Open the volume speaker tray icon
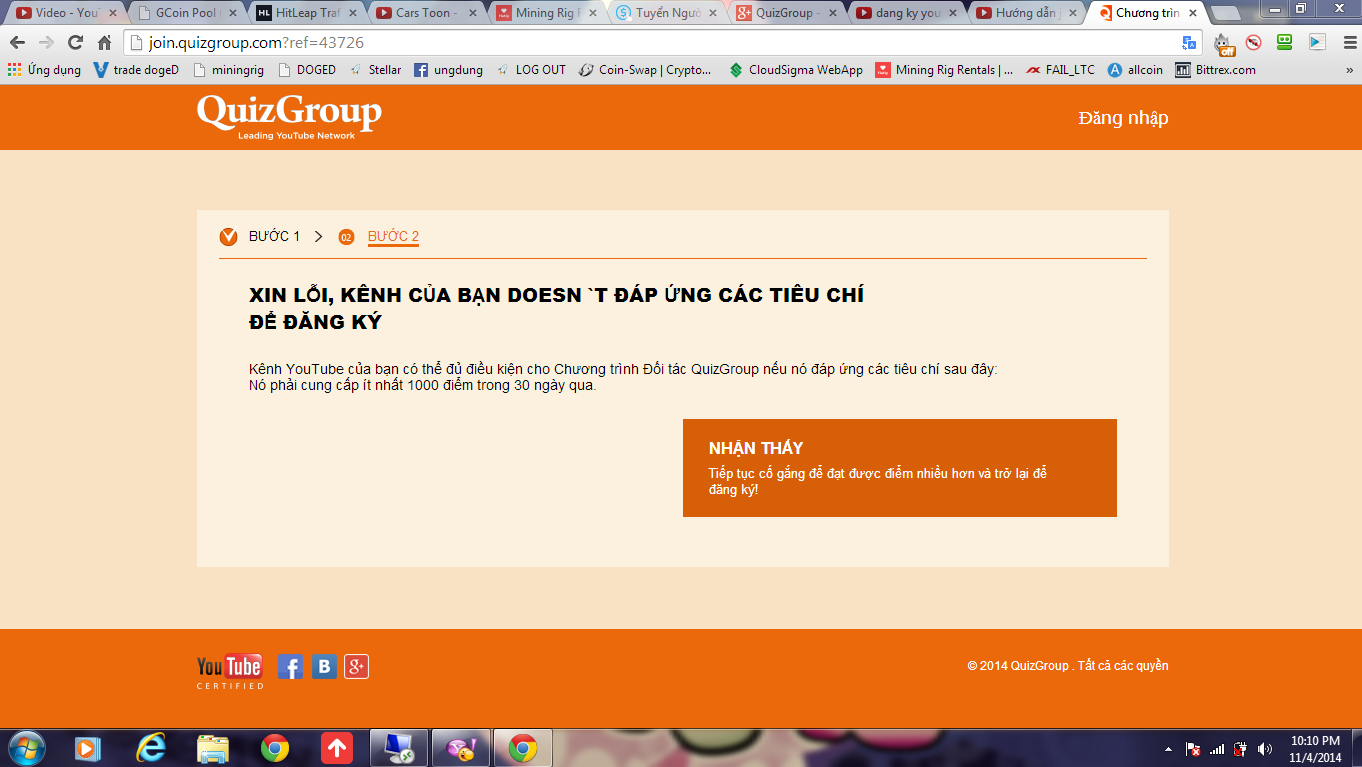1362x767 pixels. pos(1265,749)
